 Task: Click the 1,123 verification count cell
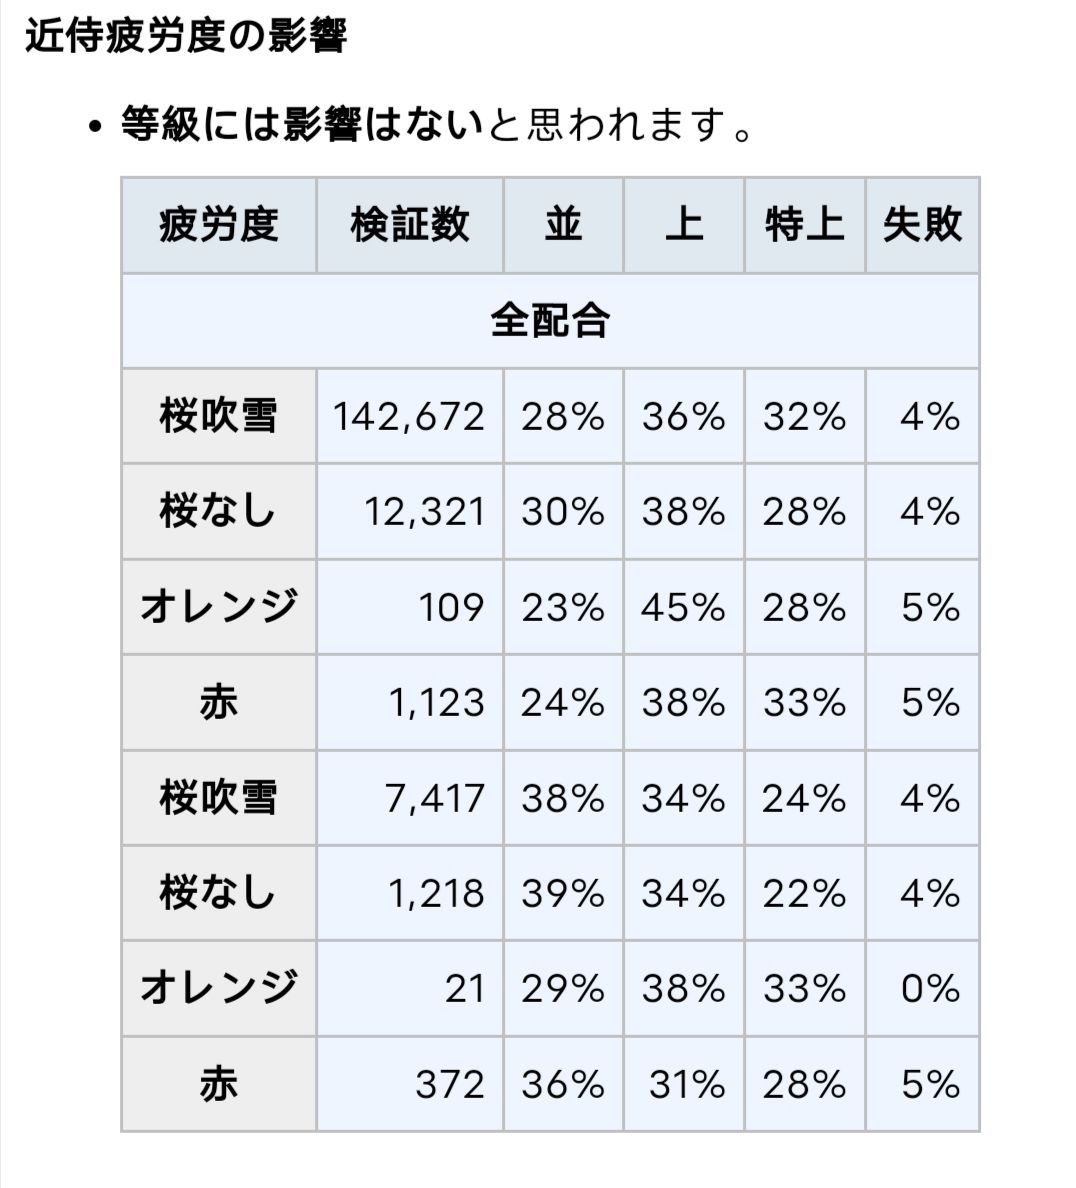(x=436, y=703)
